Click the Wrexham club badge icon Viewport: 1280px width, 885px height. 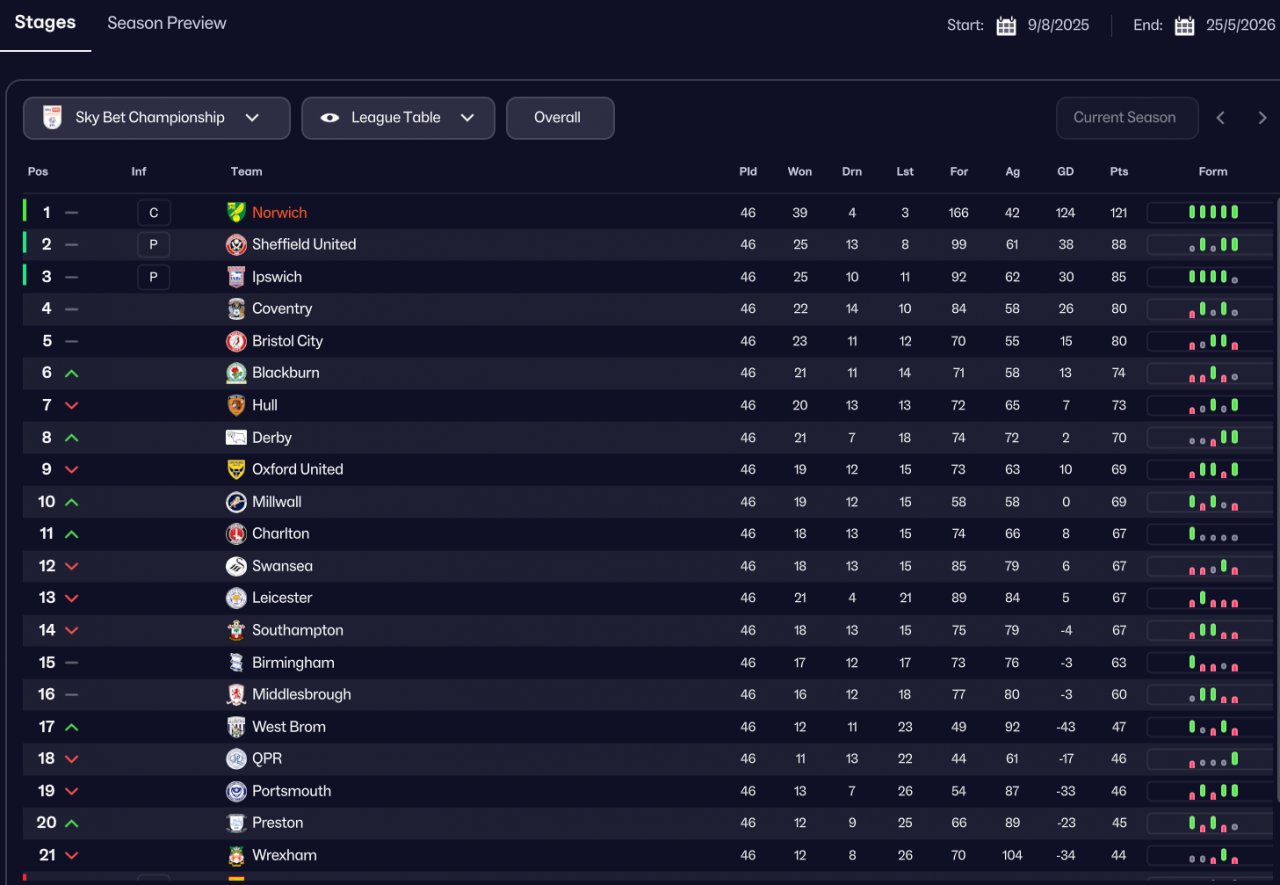click(236, 855)
